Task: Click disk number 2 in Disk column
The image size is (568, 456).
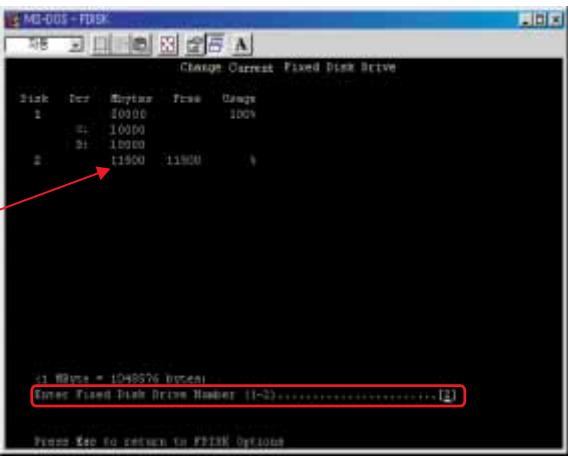Action: click(37, 160)
